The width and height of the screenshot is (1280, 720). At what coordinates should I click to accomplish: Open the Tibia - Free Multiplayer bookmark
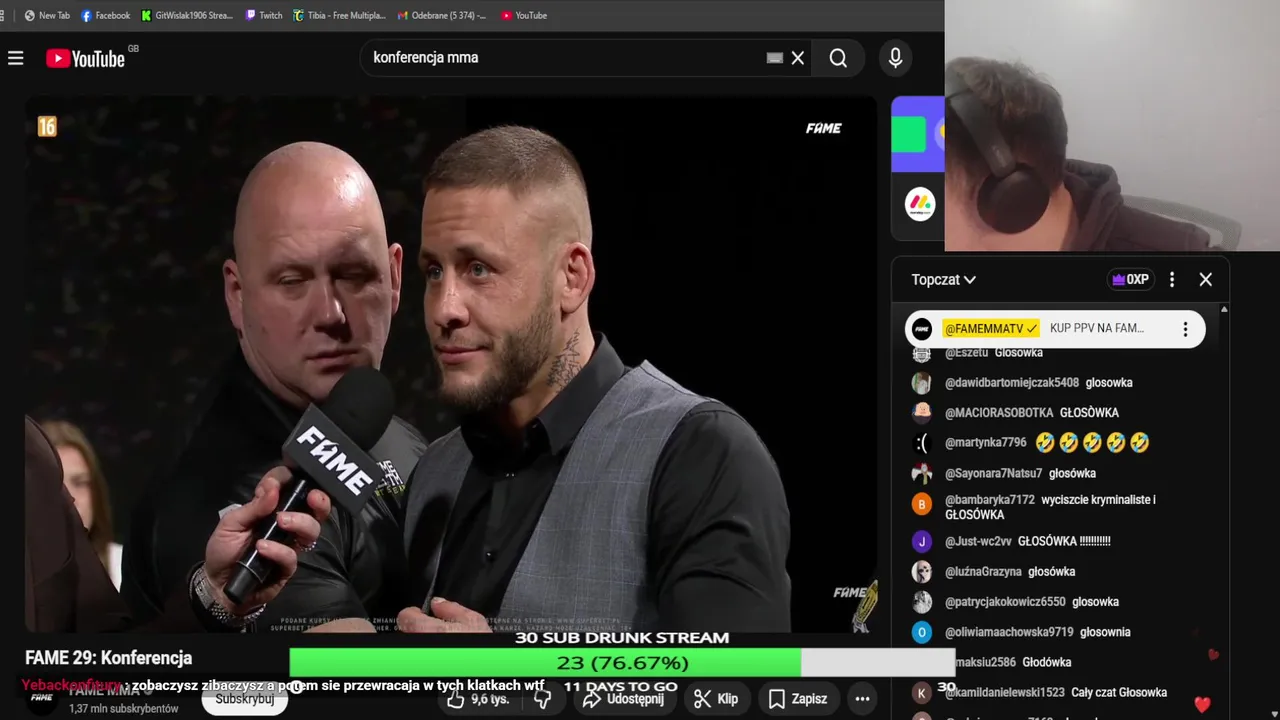339,15
